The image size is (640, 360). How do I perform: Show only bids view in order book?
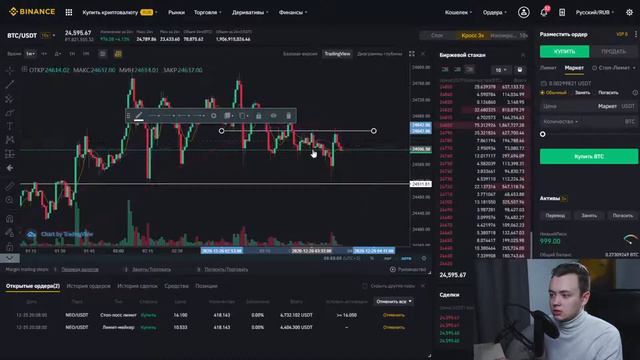458,70
